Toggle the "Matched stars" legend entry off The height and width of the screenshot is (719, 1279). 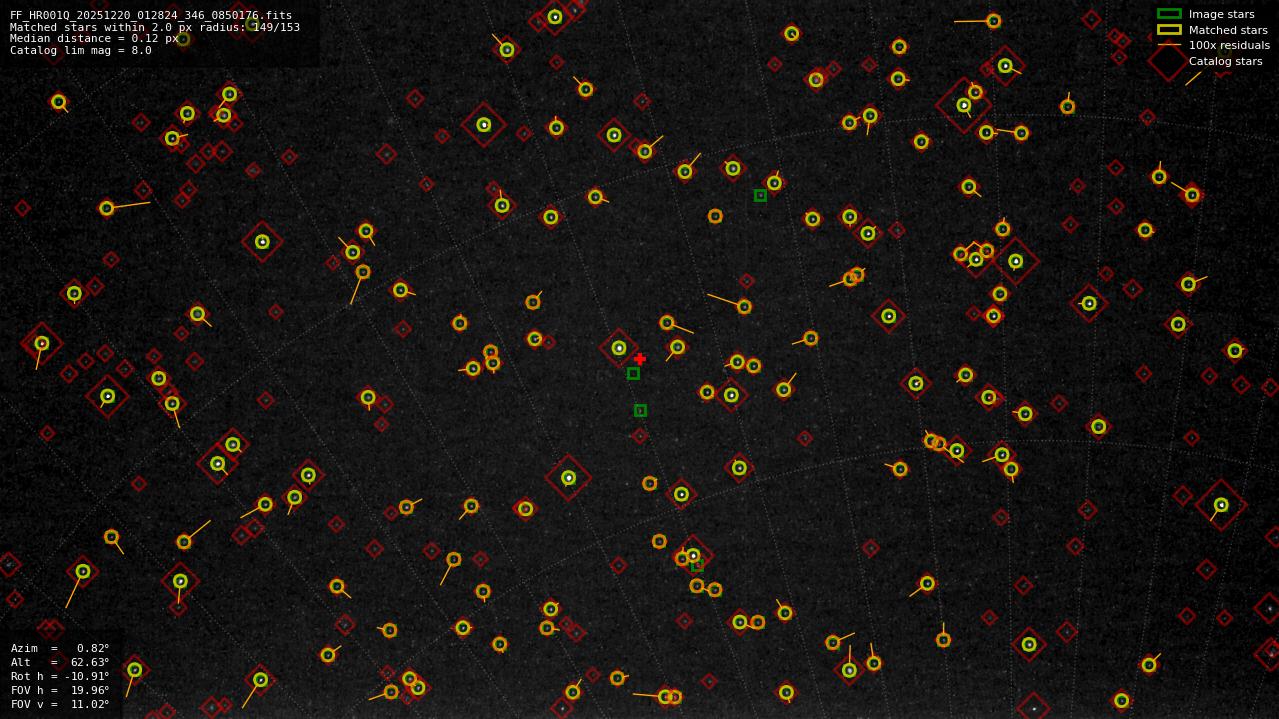(x=1228, y=30)
